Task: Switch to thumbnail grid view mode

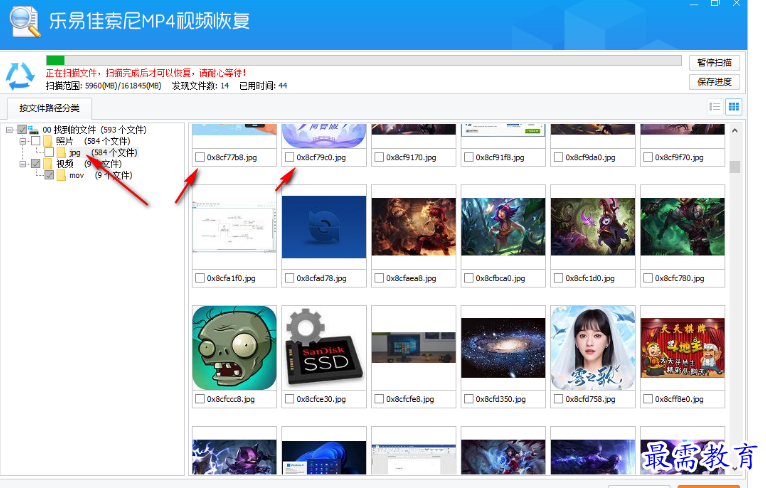Action: pyautogui.click(x=734, y=106)
